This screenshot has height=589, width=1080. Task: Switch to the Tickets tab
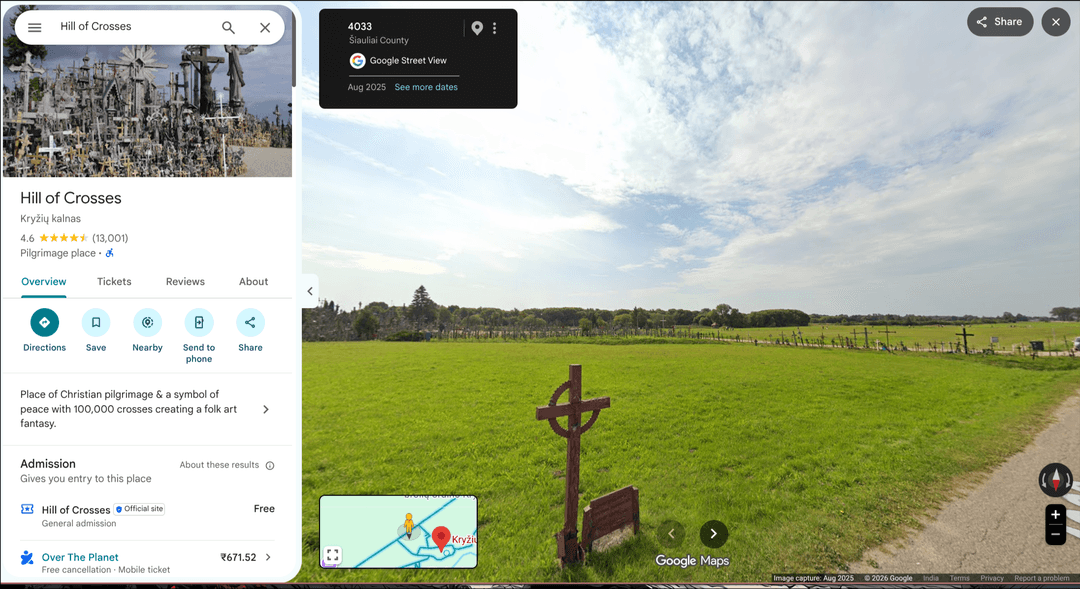click(x=114, y=282)
